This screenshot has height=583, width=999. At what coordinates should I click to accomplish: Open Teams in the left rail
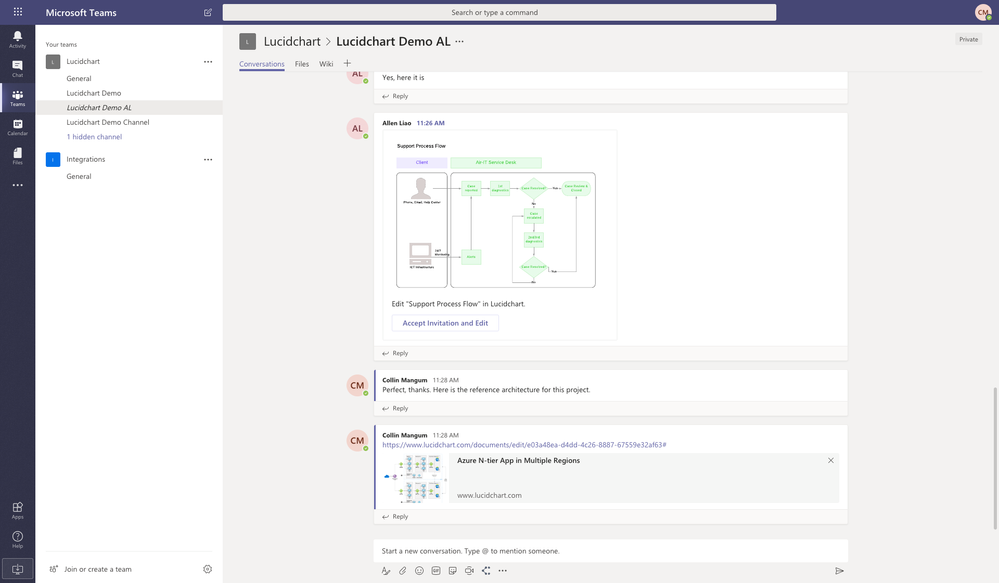(x=17, y=97)
